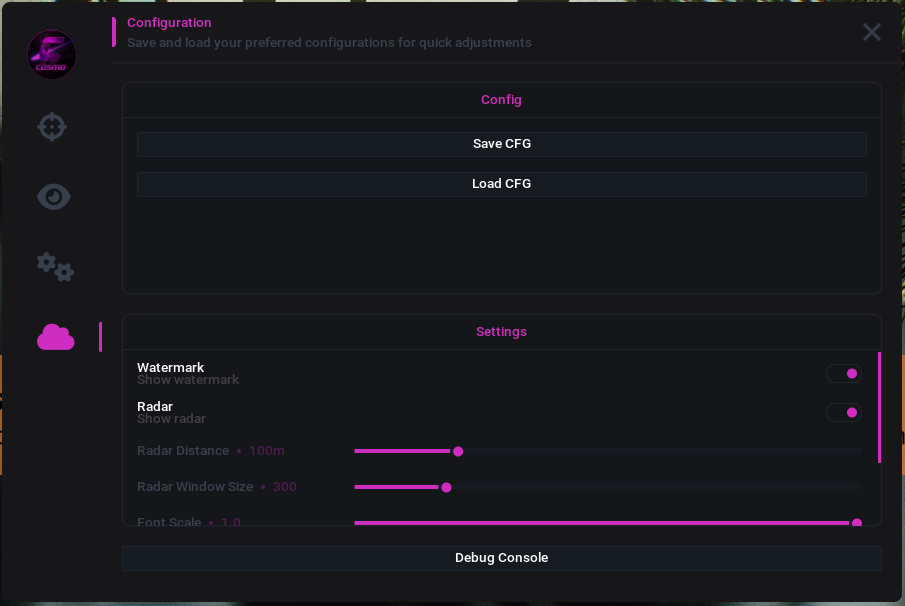Click the Radar Distance slider handle
905x606 pixels.
click(x=458, y=451)
